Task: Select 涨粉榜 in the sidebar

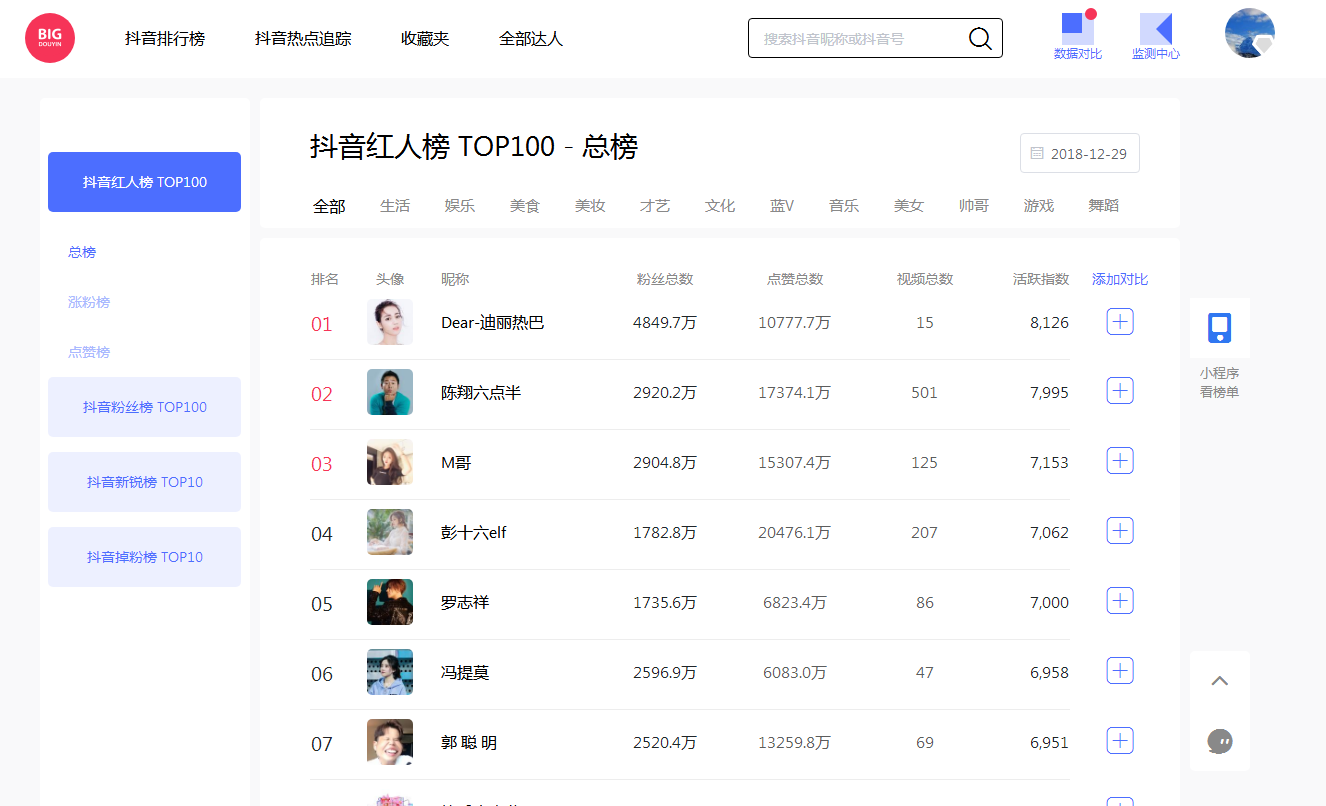Action: pos(89,302)
